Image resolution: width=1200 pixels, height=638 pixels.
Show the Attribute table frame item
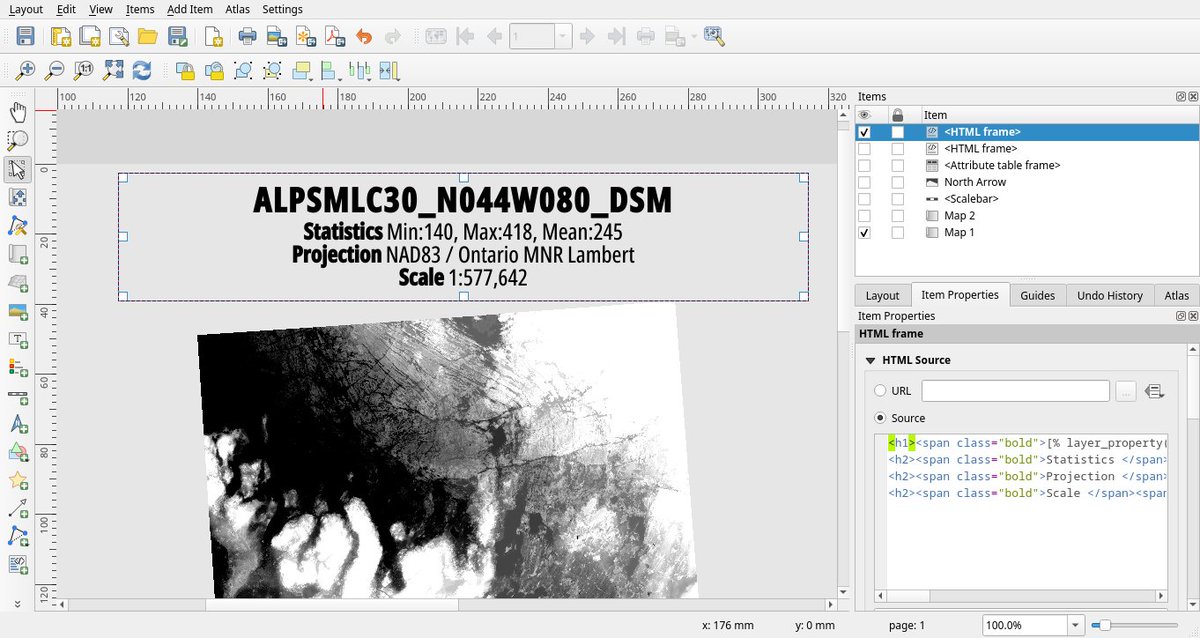point(865,165)
